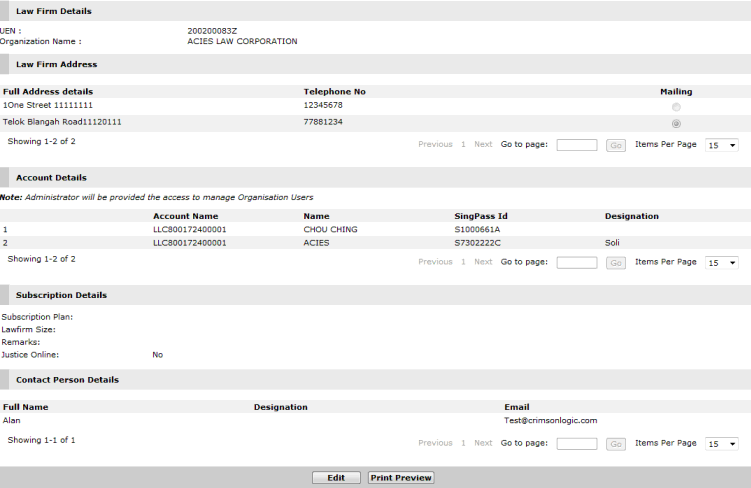
Task: Focus Go to page field in Law Firm Address
Action: (x=576, y=145)
